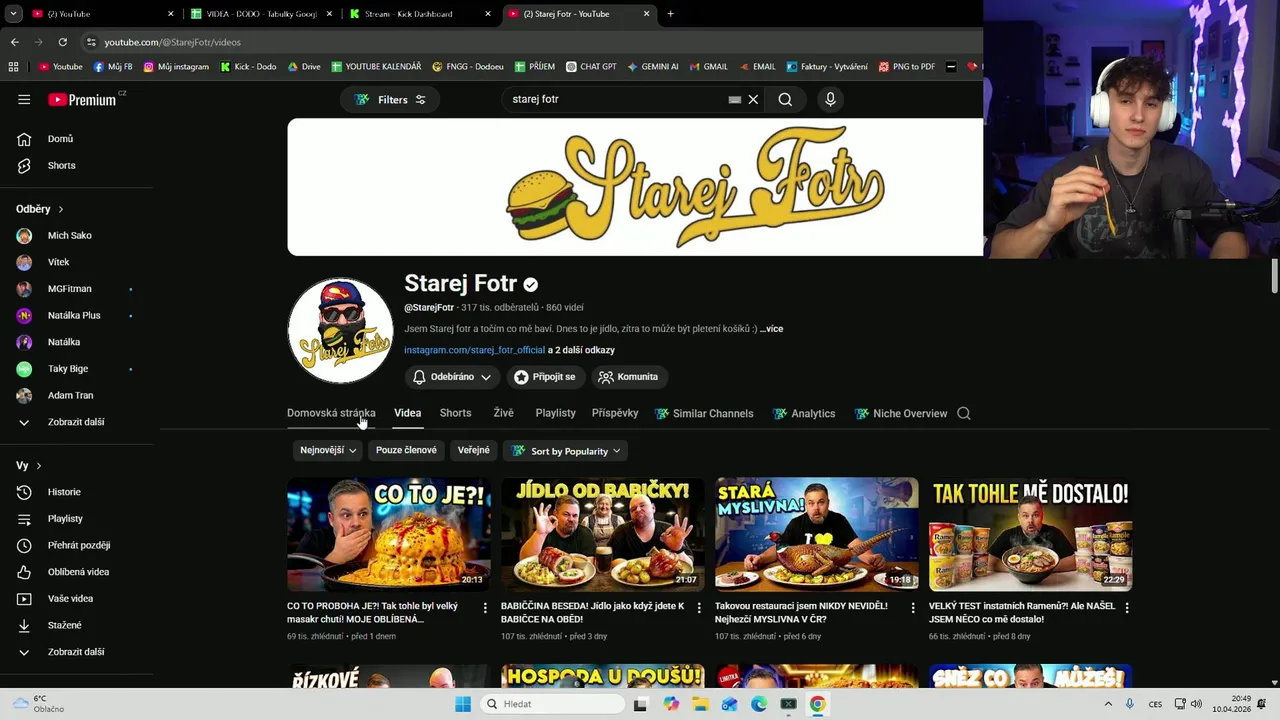Switch to channel Shorts tab

tap(455, 413)
